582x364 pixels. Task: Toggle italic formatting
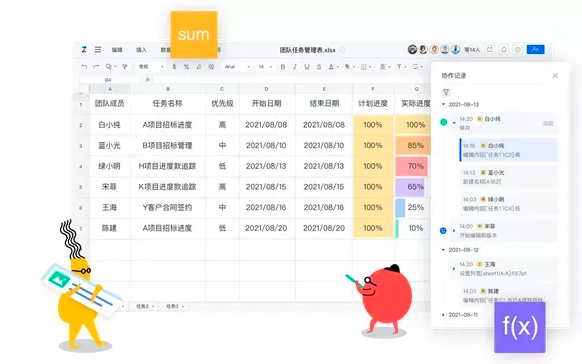coord(295,67)
